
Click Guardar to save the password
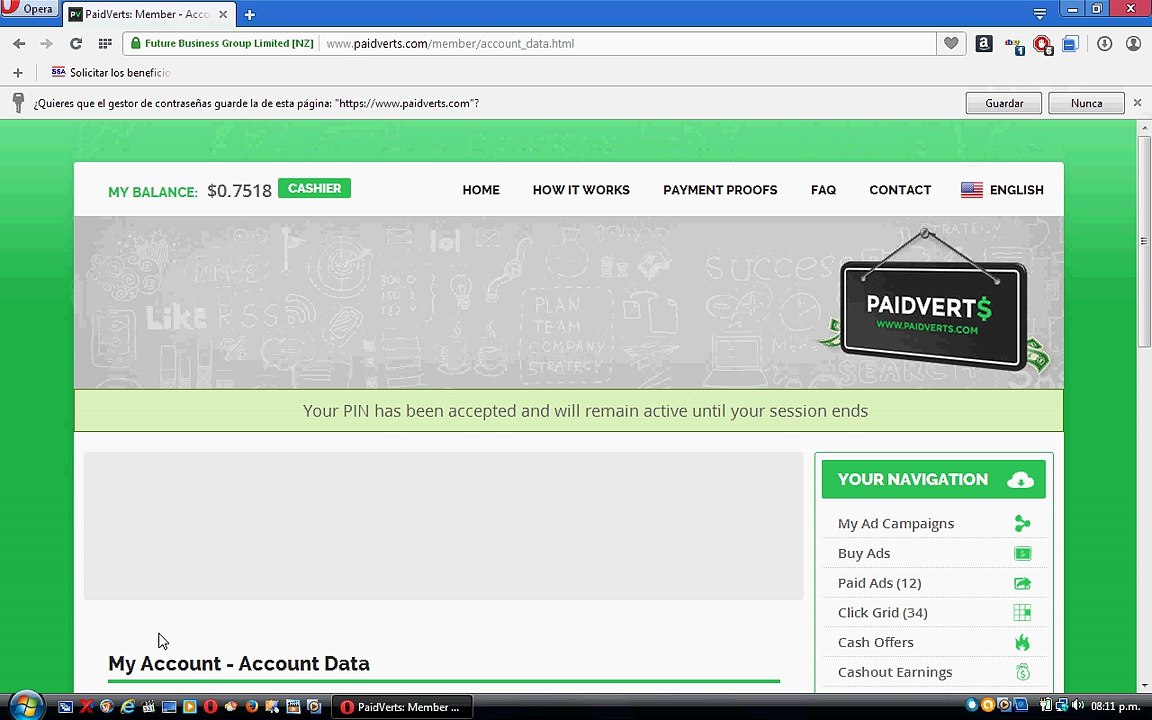point(1004,104)
